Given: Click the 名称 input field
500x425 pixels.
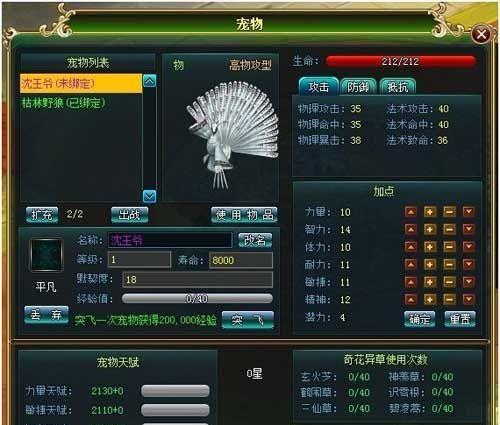Looking at the screenshot, I should (170, 240).
